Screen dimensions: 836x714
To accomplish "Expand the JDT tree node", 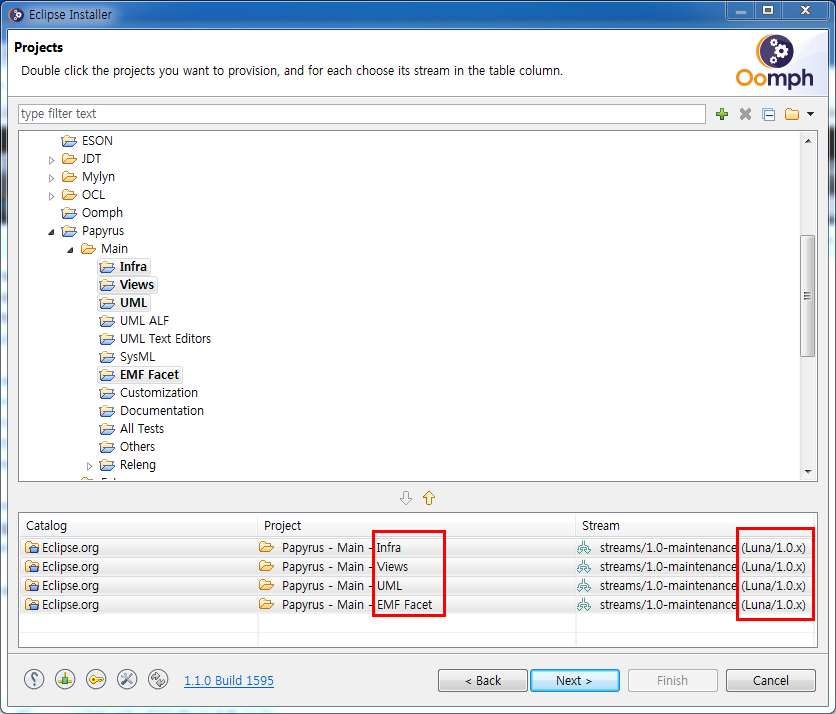I will coord(51,160).
